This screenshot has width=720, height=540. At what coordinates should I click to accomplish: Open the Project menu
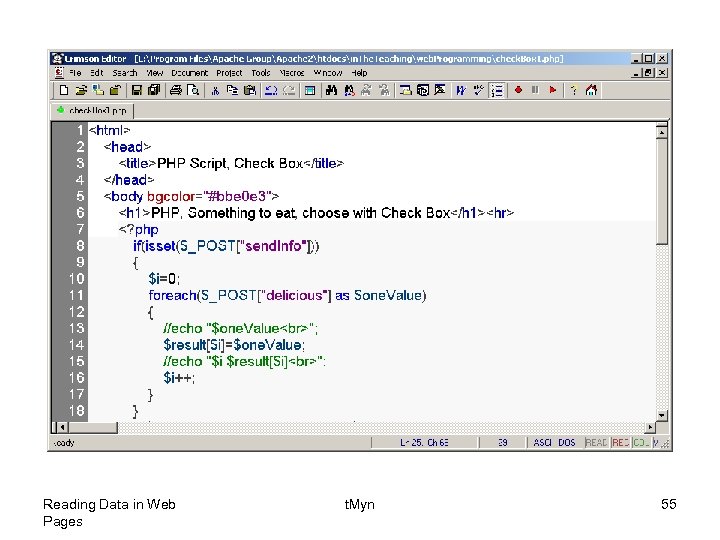[x=229, y=73]
